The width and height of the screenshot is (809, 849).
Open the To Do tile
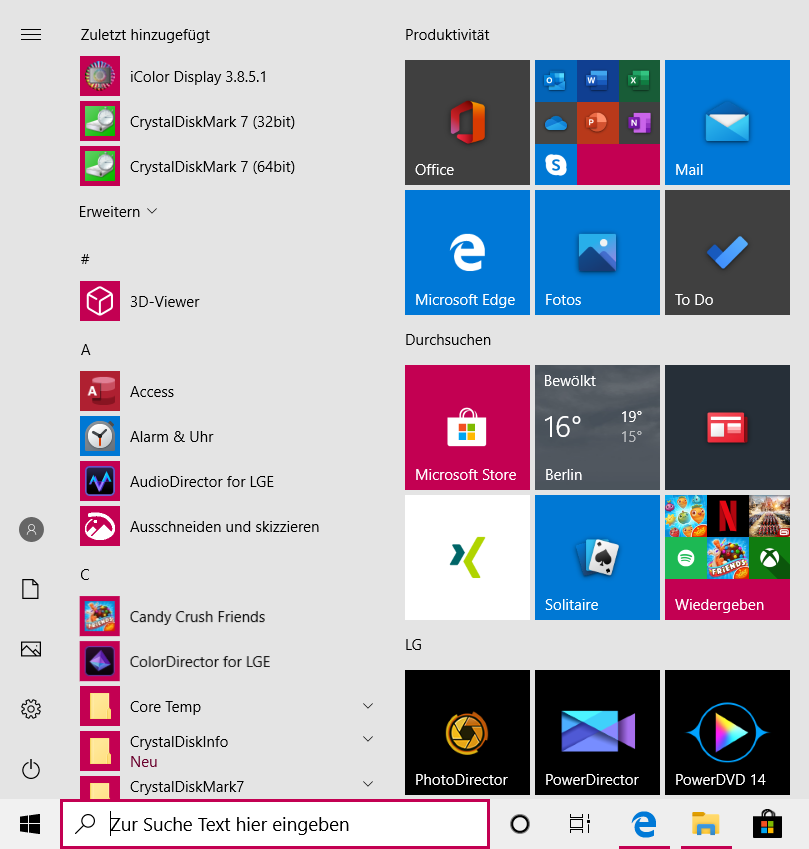[x=727, y=252]
